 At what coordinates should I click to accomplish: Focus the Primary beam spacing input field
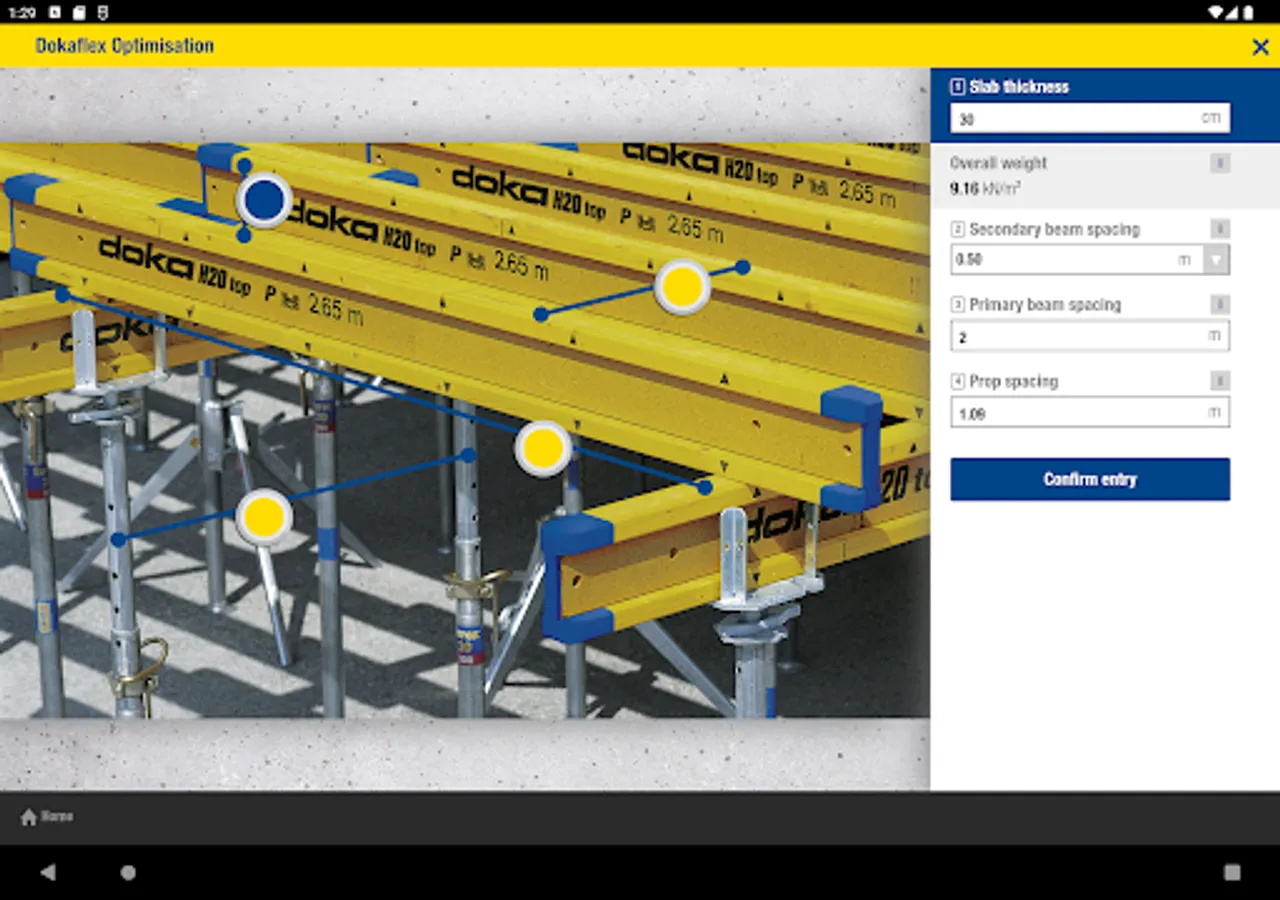(x=1090, y=336)
